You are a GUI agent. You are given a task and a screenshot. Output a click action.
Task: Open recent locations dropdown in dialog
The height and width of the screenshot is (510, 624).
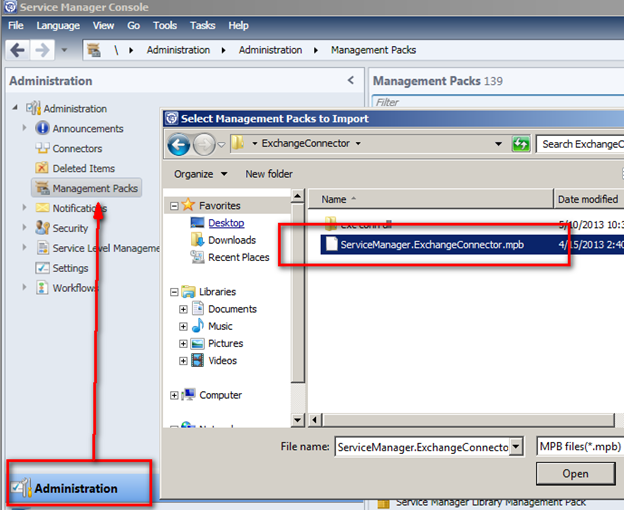coord(222,144)
